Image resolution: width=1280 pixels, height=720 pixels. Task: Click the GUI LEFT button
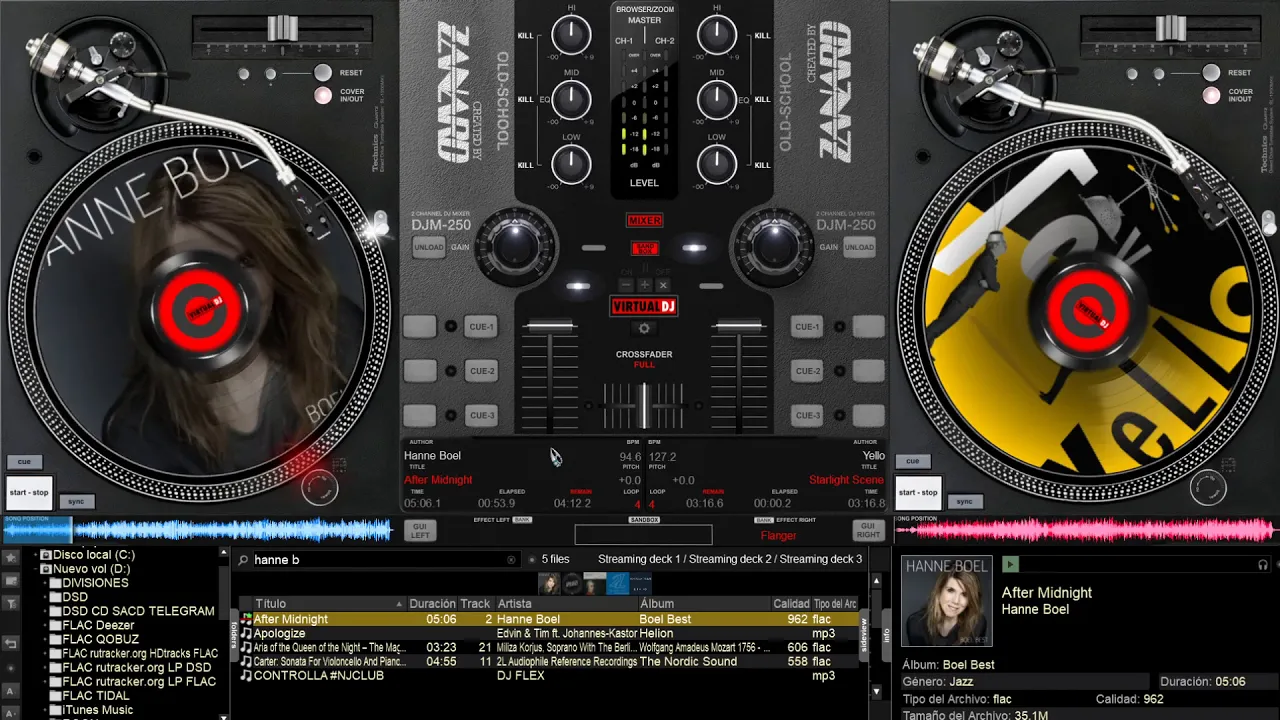pos(421,531)
